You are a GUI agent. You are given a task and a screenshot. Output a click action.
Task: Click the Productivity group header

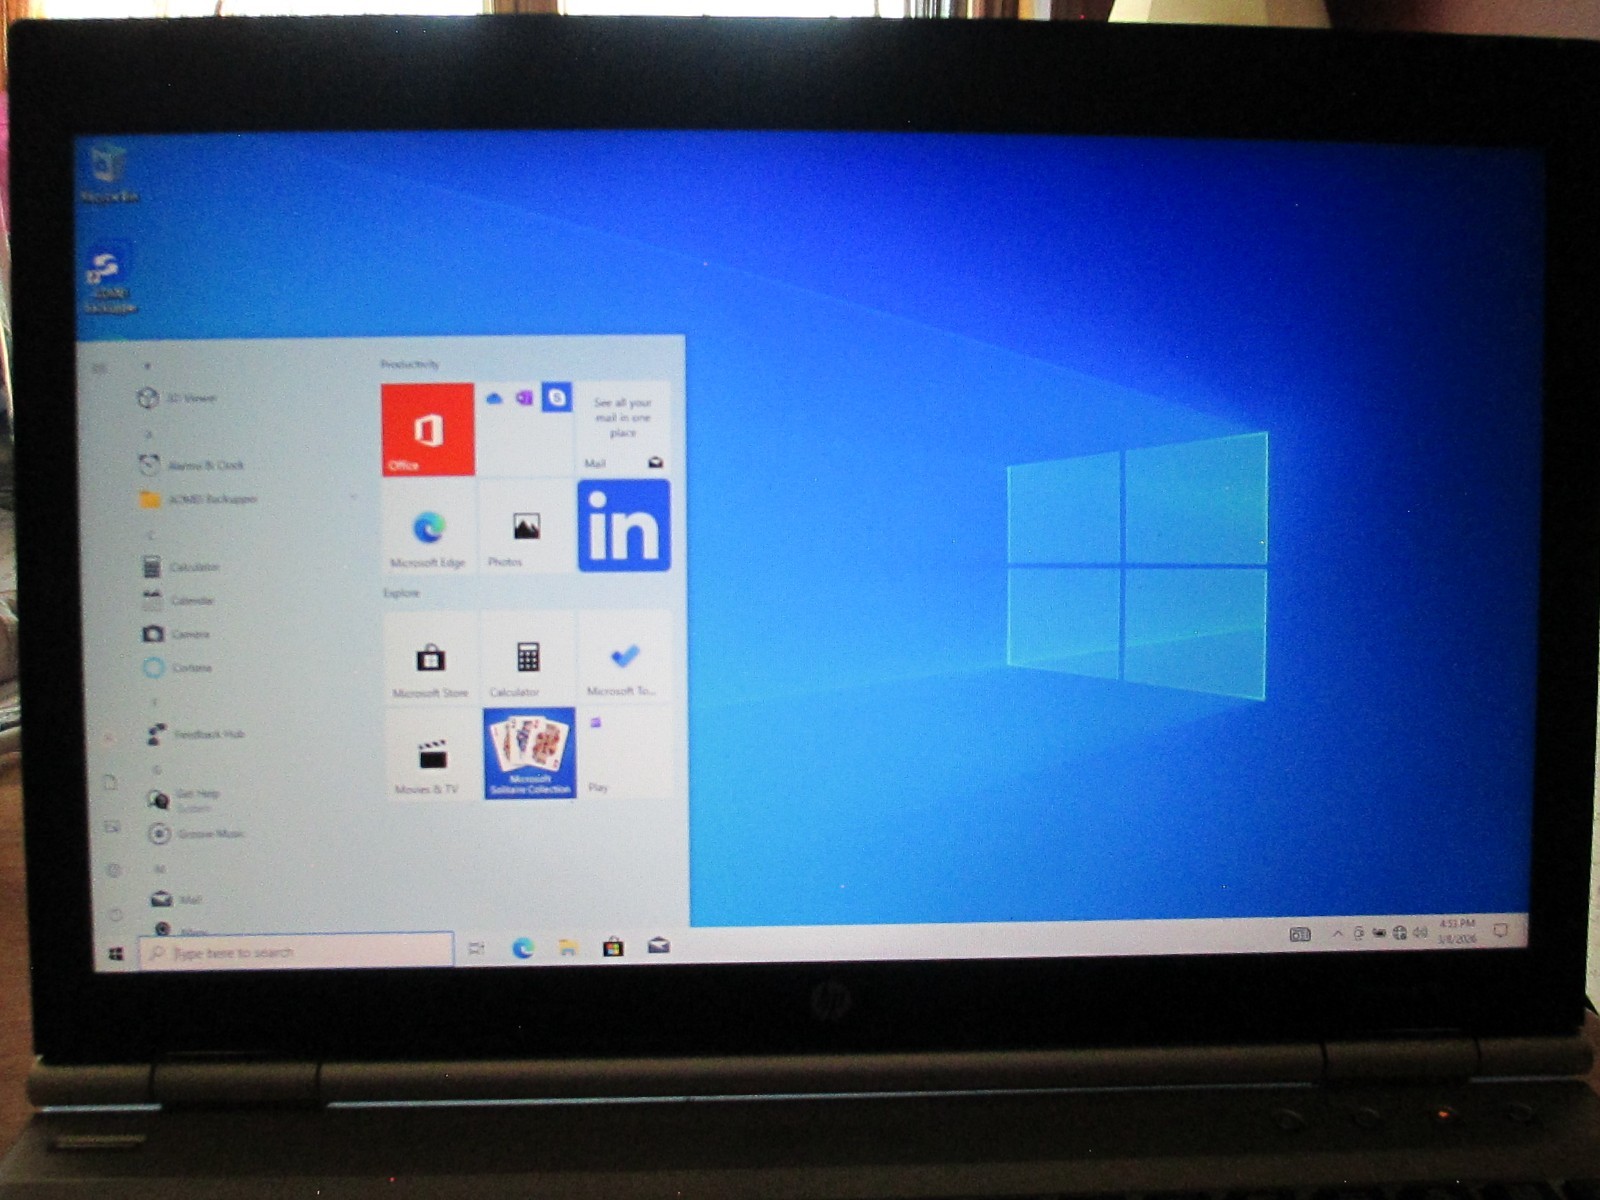[x=410, y=364]
